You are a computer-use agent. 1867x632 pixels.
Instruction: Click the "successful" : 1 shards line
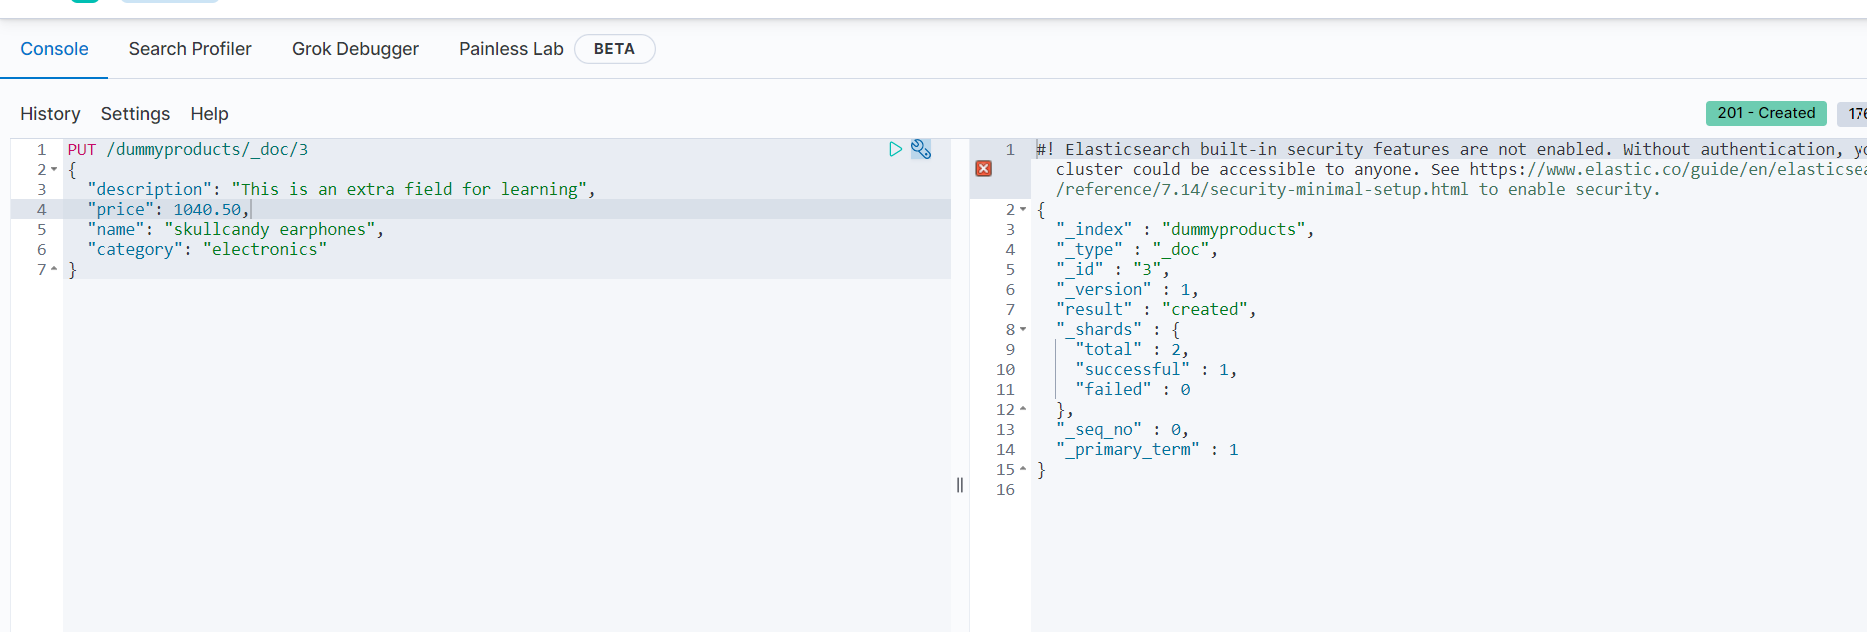click(x=1156, y=369)
